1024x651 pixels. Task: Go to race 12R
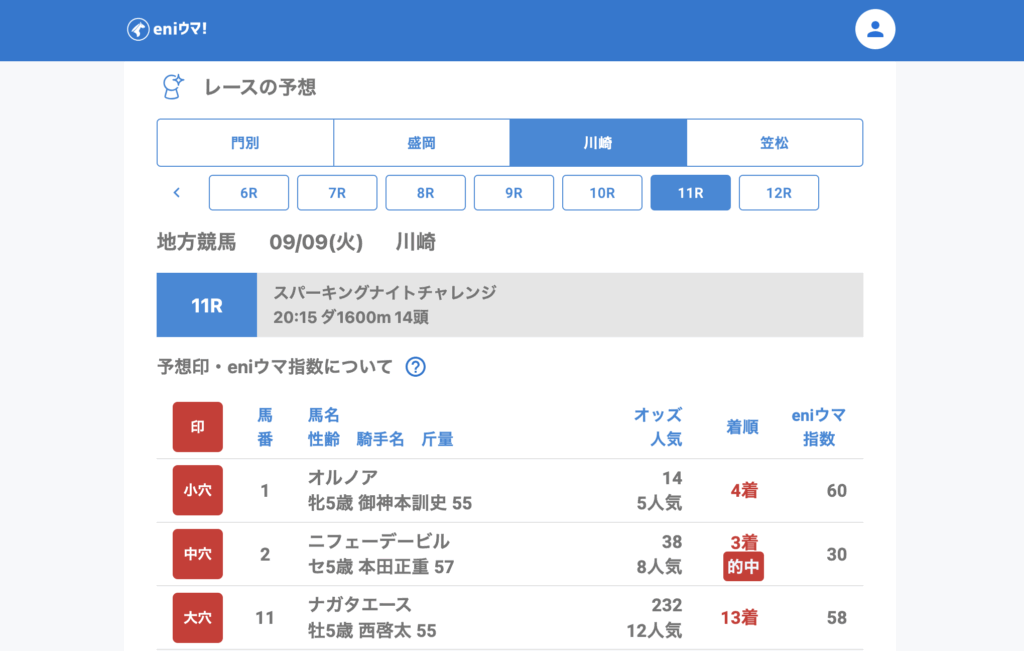pos(778,193)
